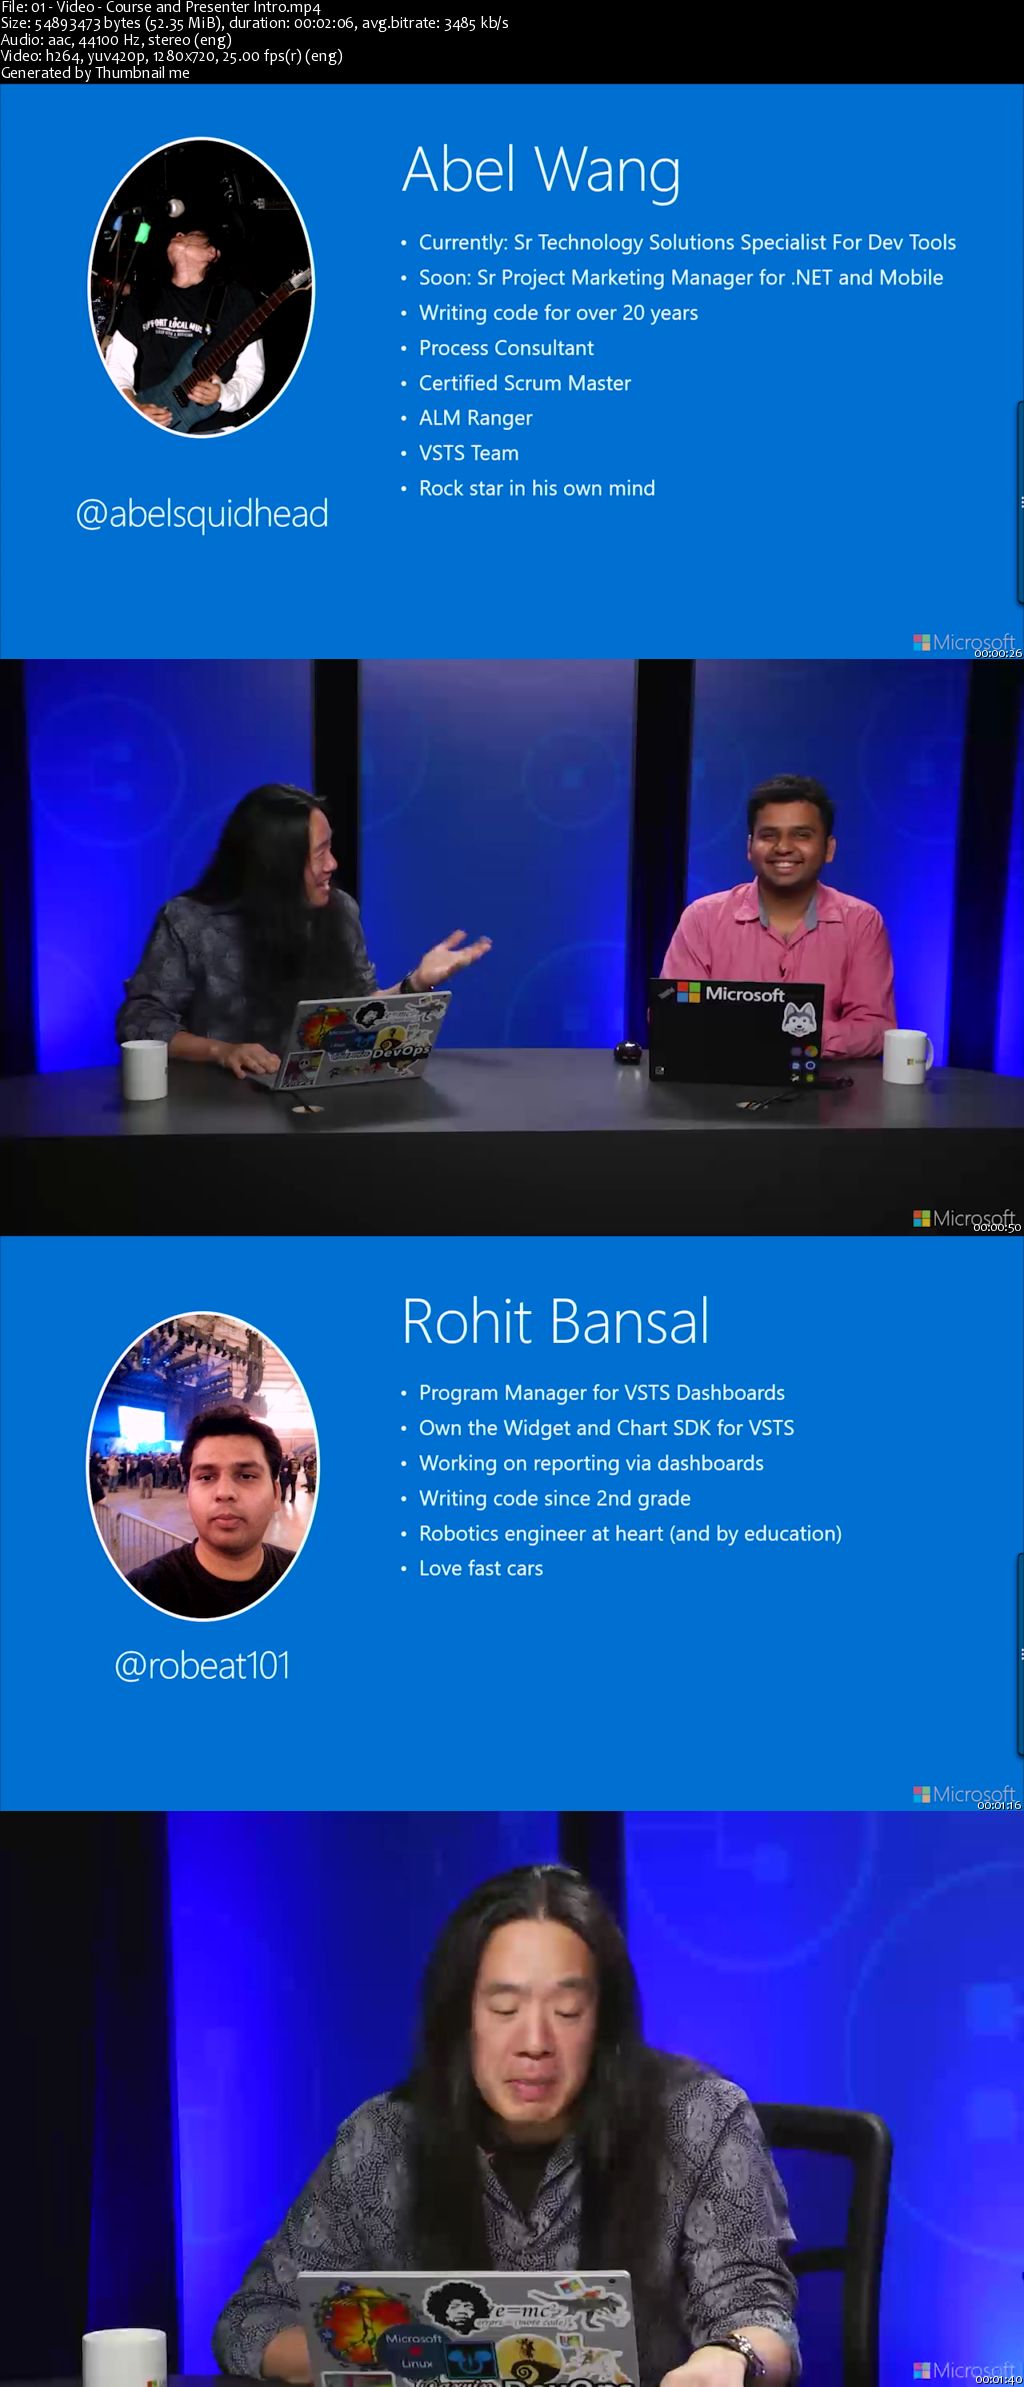
Task: Open the oval selfie photo of Rohit Bansal
Action: pyautogui.click(x=204, y=1465)
